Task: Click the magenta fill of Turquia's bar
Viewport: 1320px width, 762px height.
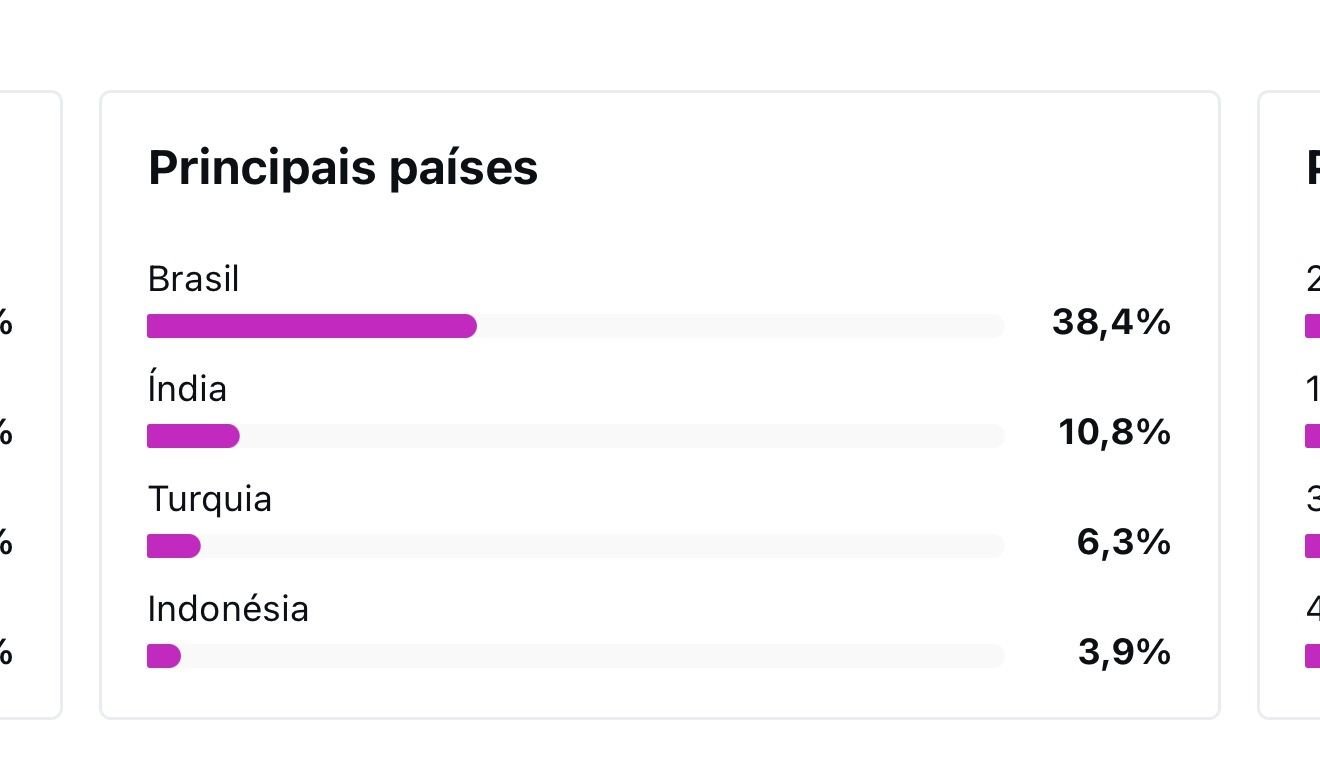Action: point(174,546)
